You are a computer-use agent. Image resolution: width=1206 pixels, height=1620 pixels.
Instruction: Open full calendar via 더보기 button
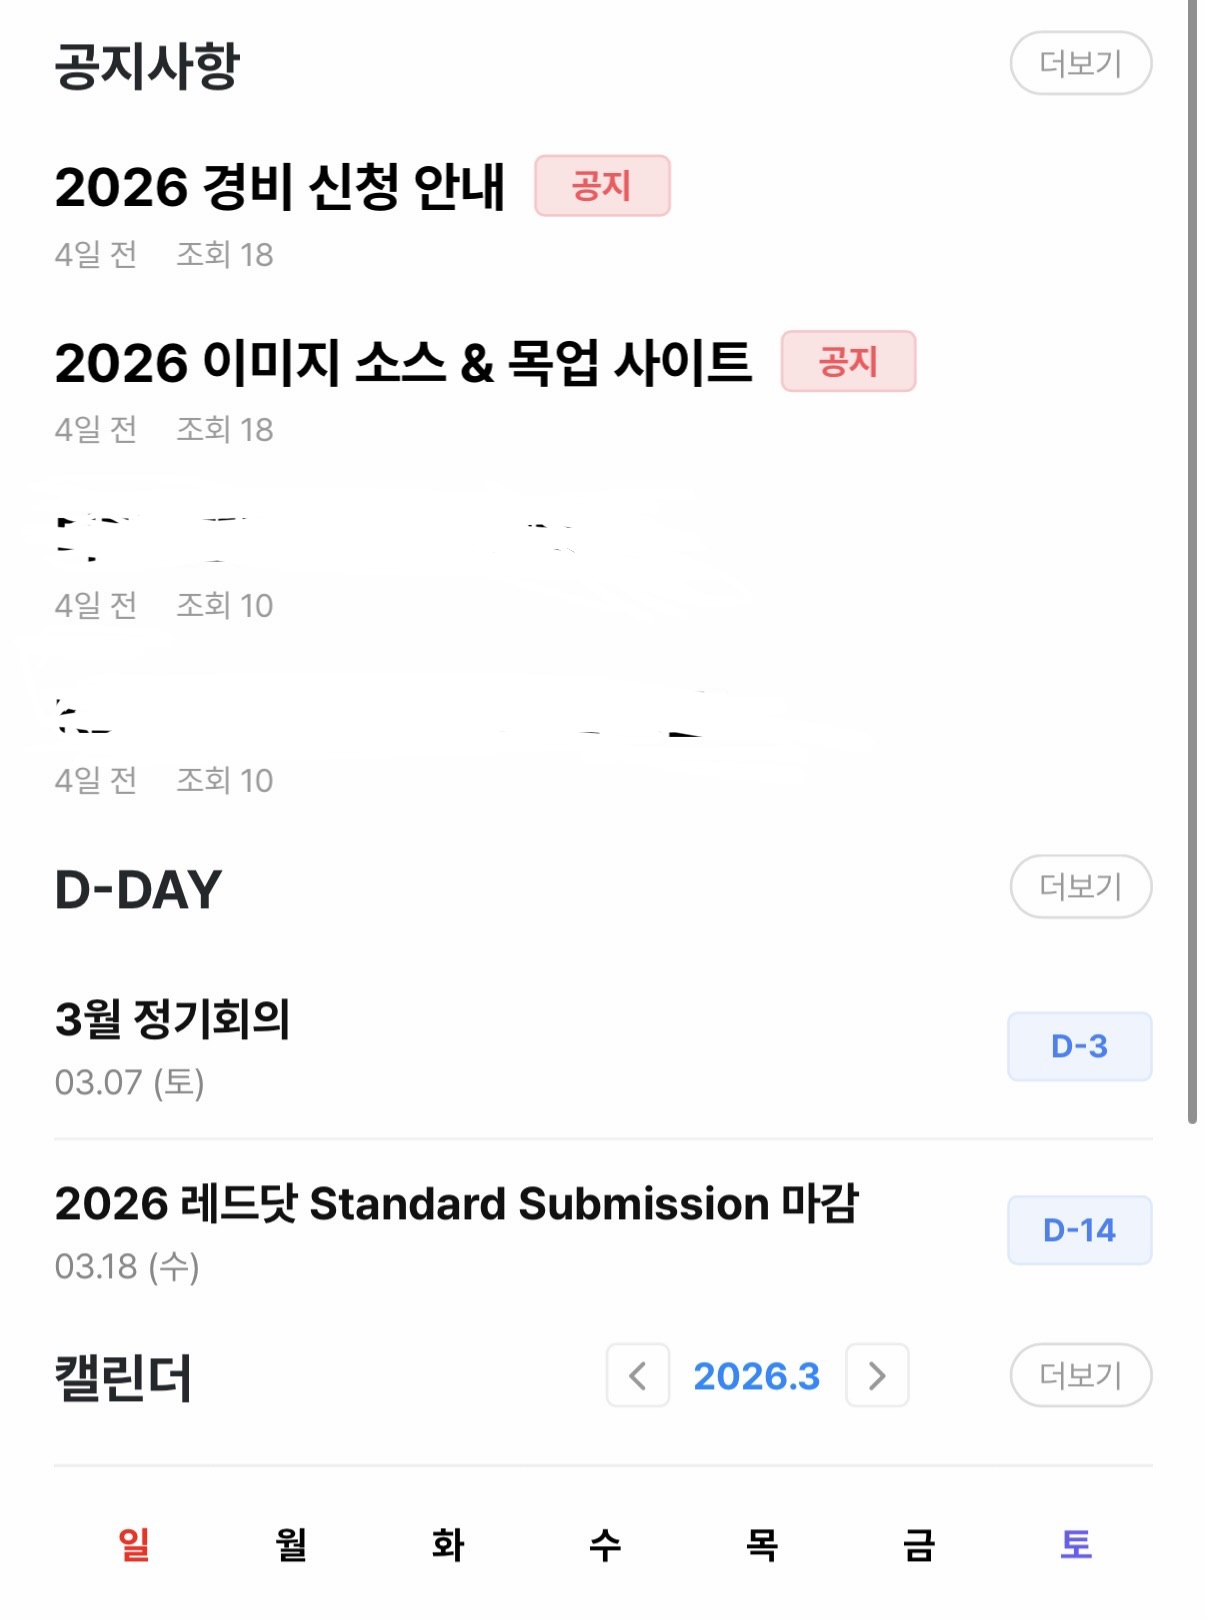tap(1080, 1375)
